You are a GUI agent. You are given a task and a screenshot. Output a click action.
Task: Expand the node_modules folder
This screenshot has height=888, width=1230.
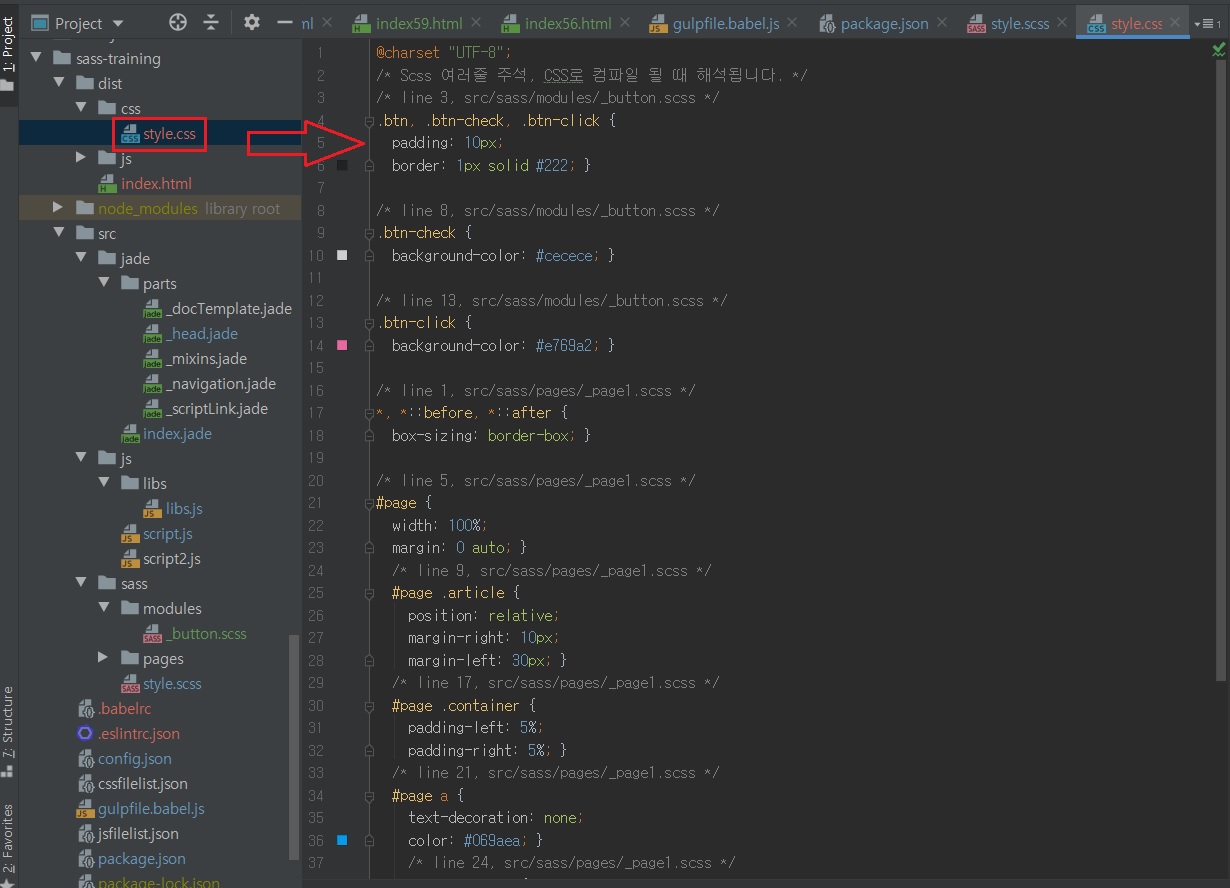[x=59, y=208]
